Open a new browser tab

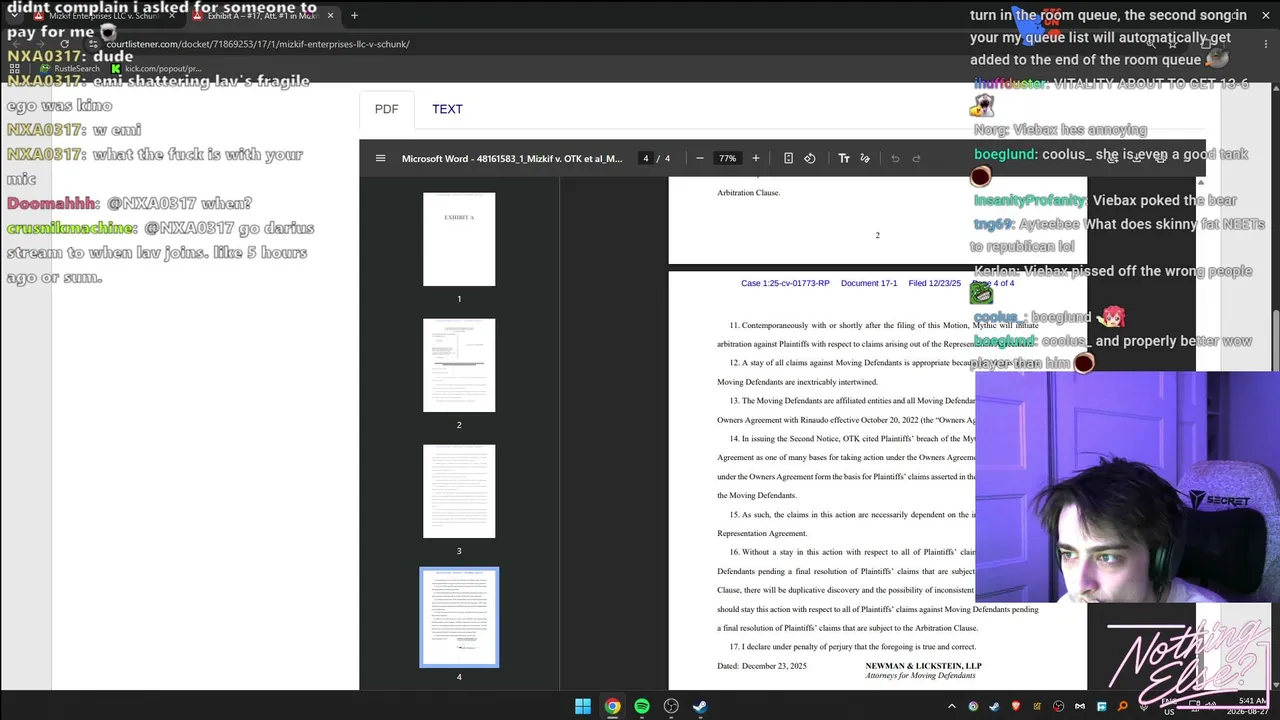(x=354, y=15)
